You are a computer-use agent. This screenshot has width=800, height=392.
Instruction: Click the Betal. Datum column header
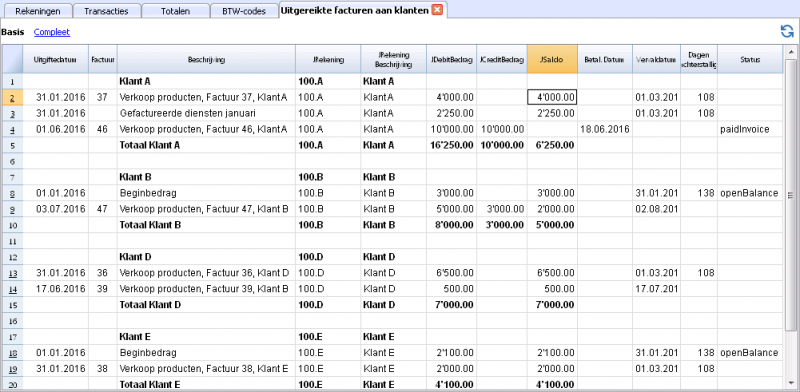605,59
